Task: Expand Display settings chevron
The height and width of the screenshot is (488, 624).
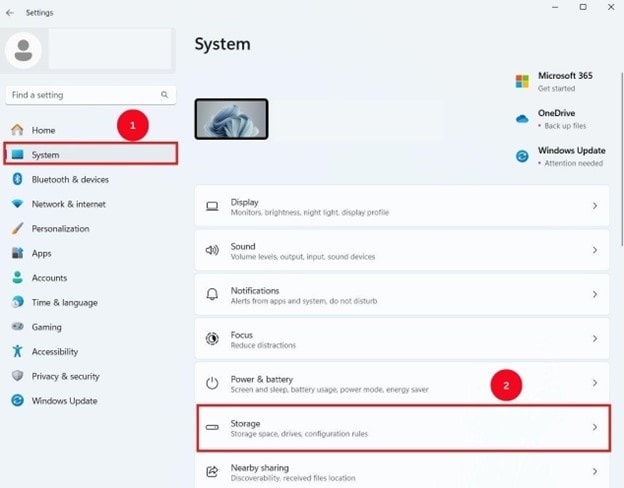Action: (595, 206)
